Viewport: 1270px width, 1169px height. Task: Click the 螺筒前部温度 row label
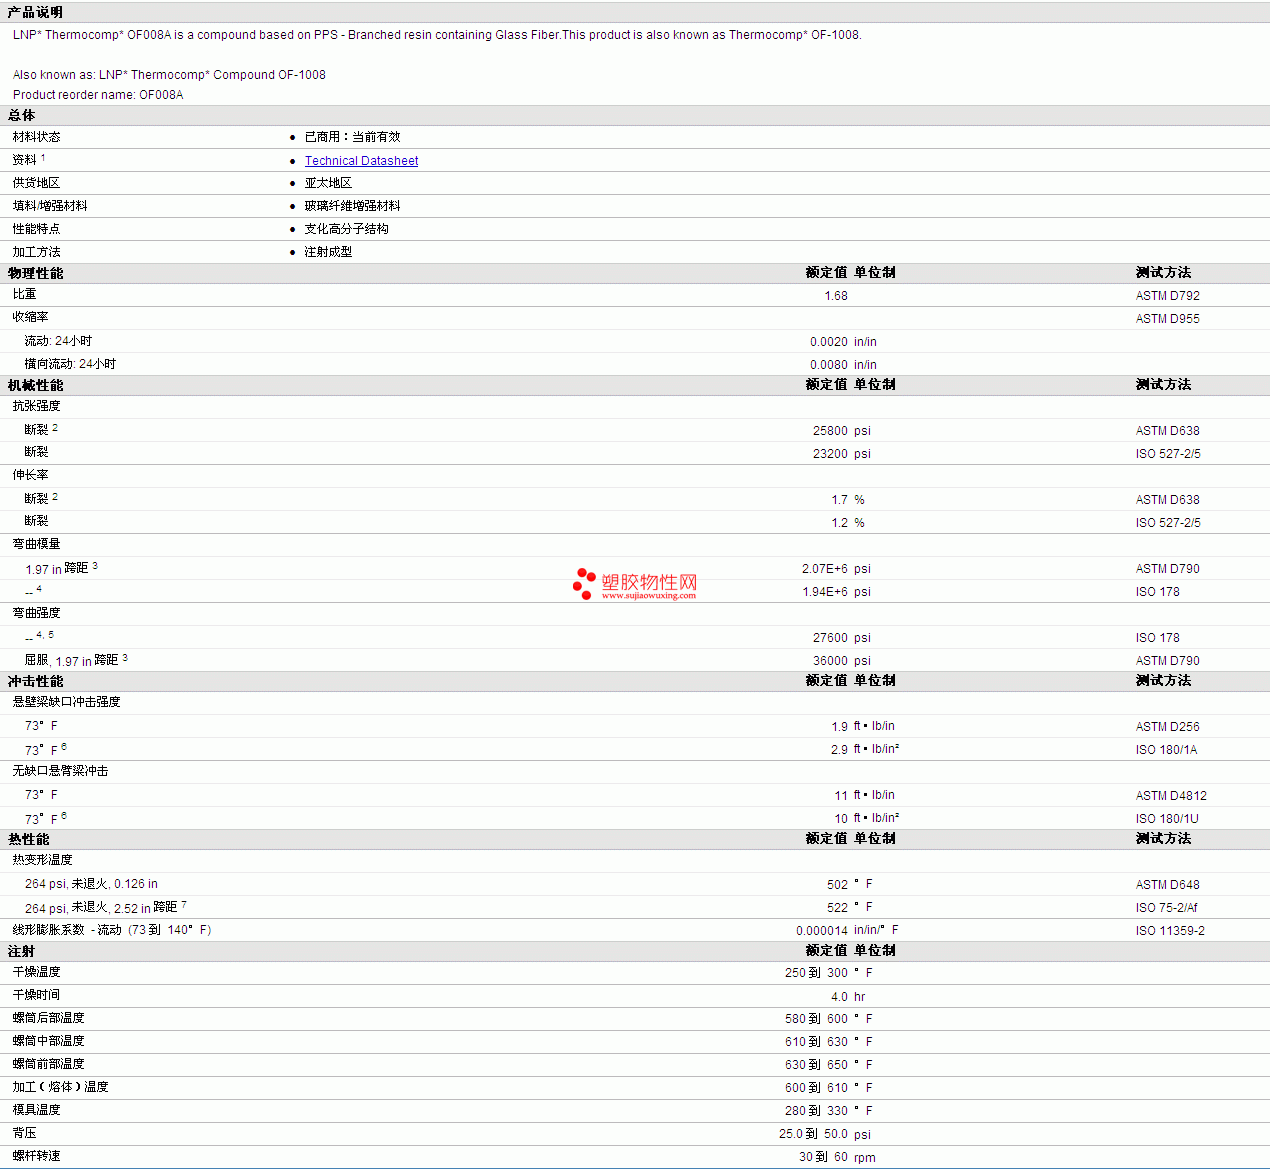point(48,1064)
